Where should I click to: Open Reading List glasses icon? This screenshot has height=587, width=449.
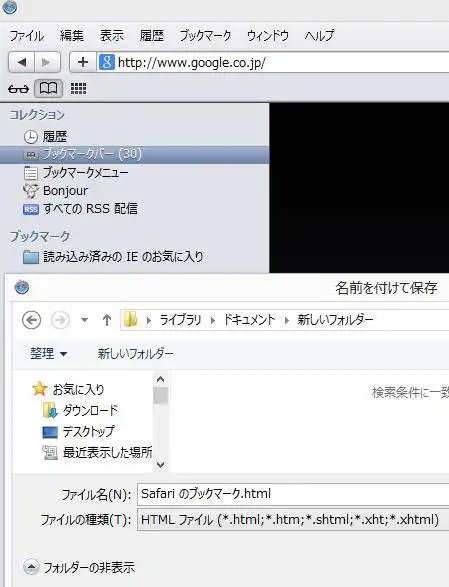pyautogui.click(x=18, y=89)
